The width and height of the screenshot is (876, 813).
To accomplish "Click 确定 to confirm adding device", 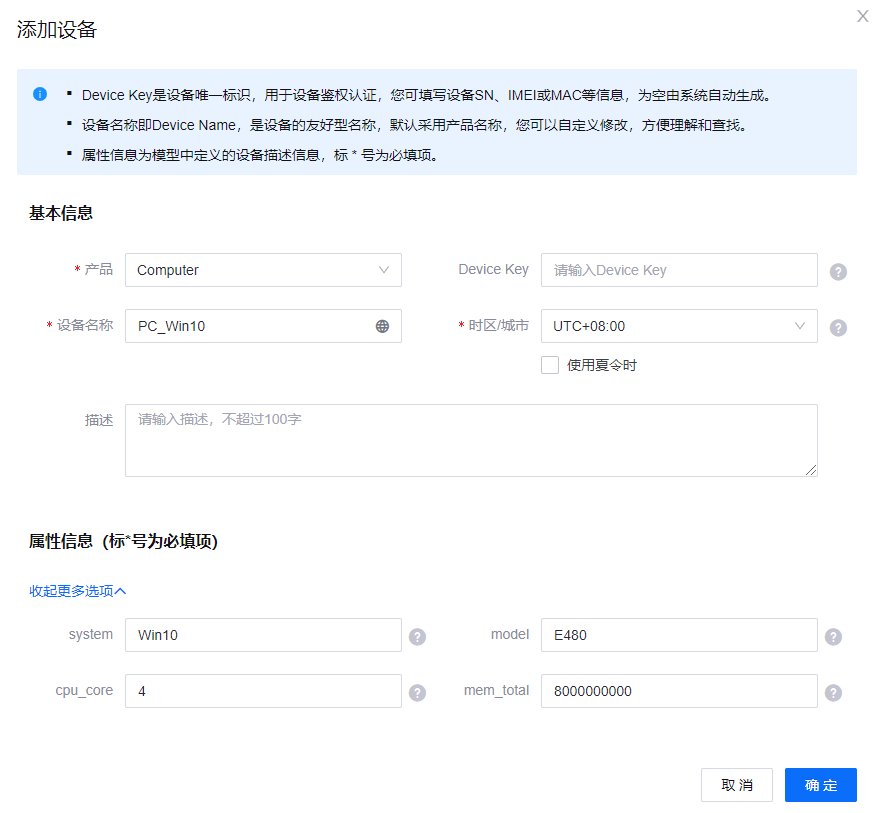I will click(820, 785).
